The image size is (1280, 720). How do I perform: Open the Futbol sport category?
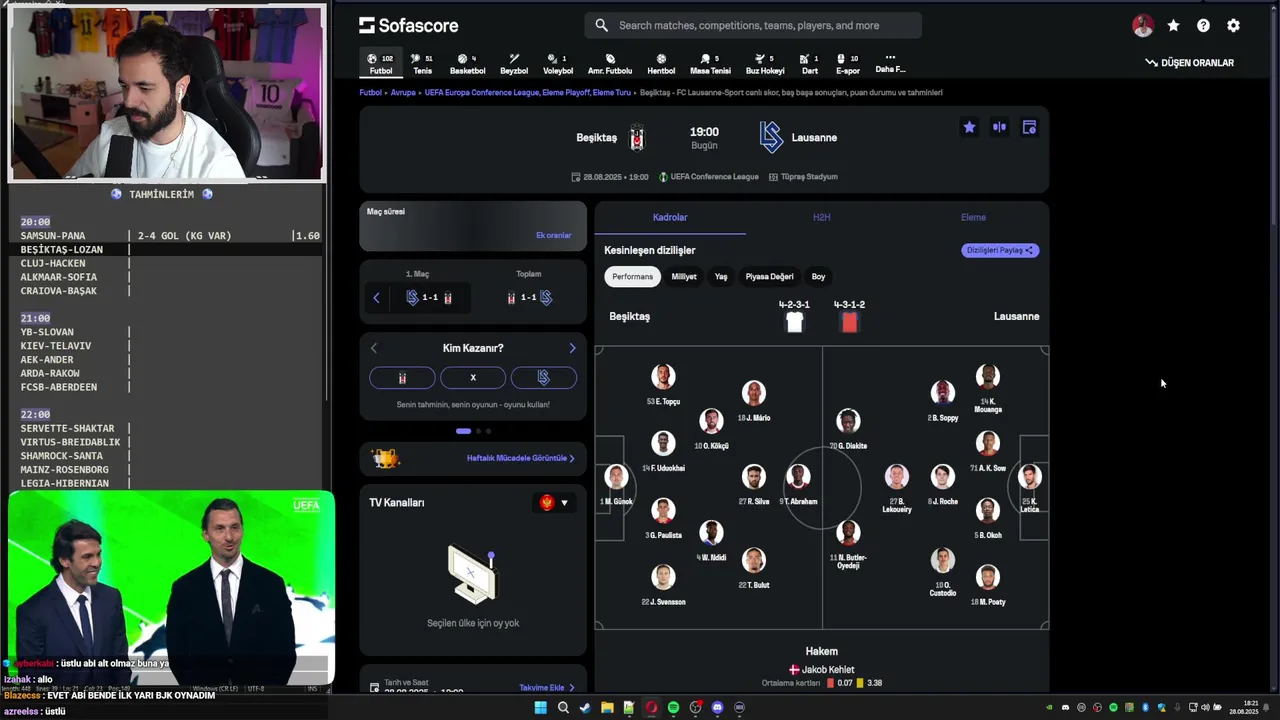coord(380,64)
